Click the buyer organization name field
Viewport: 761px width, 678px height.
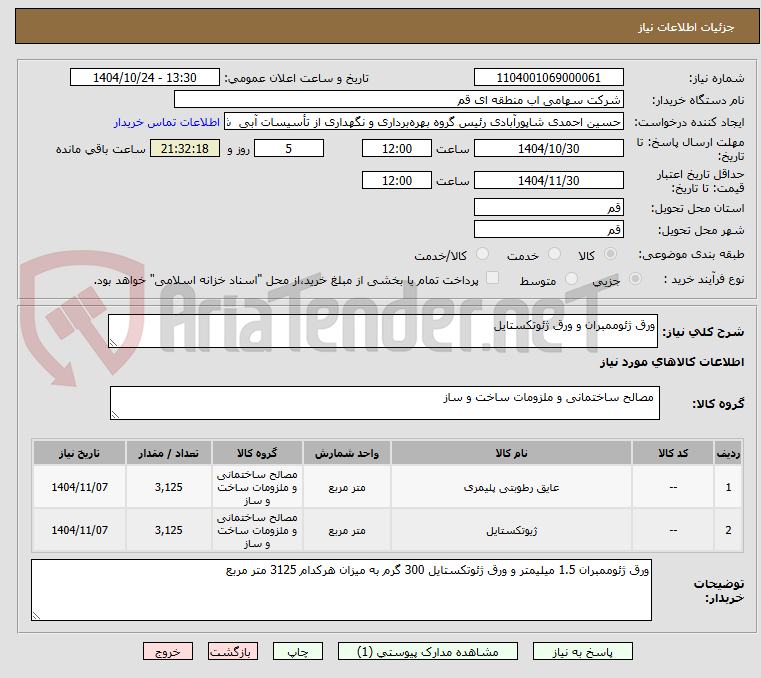coord(398,100)
